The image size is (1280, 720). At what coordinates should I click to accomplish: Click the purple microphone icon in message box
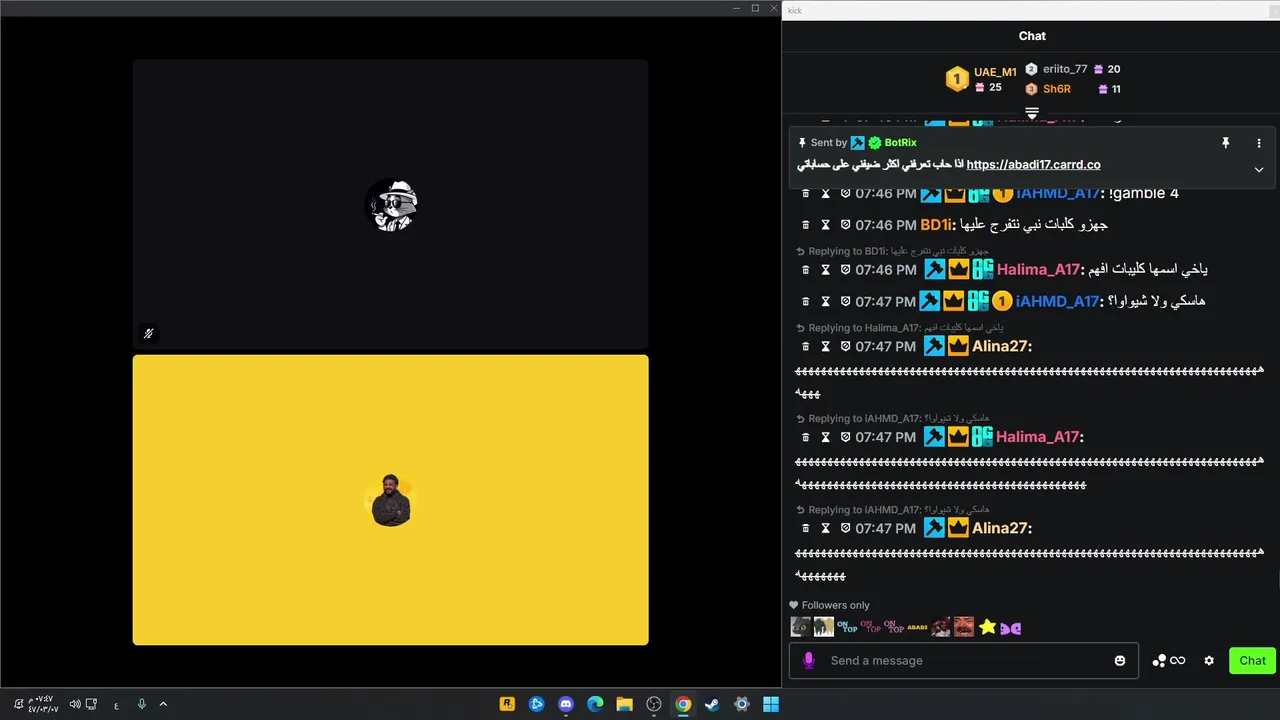point(809,660)
